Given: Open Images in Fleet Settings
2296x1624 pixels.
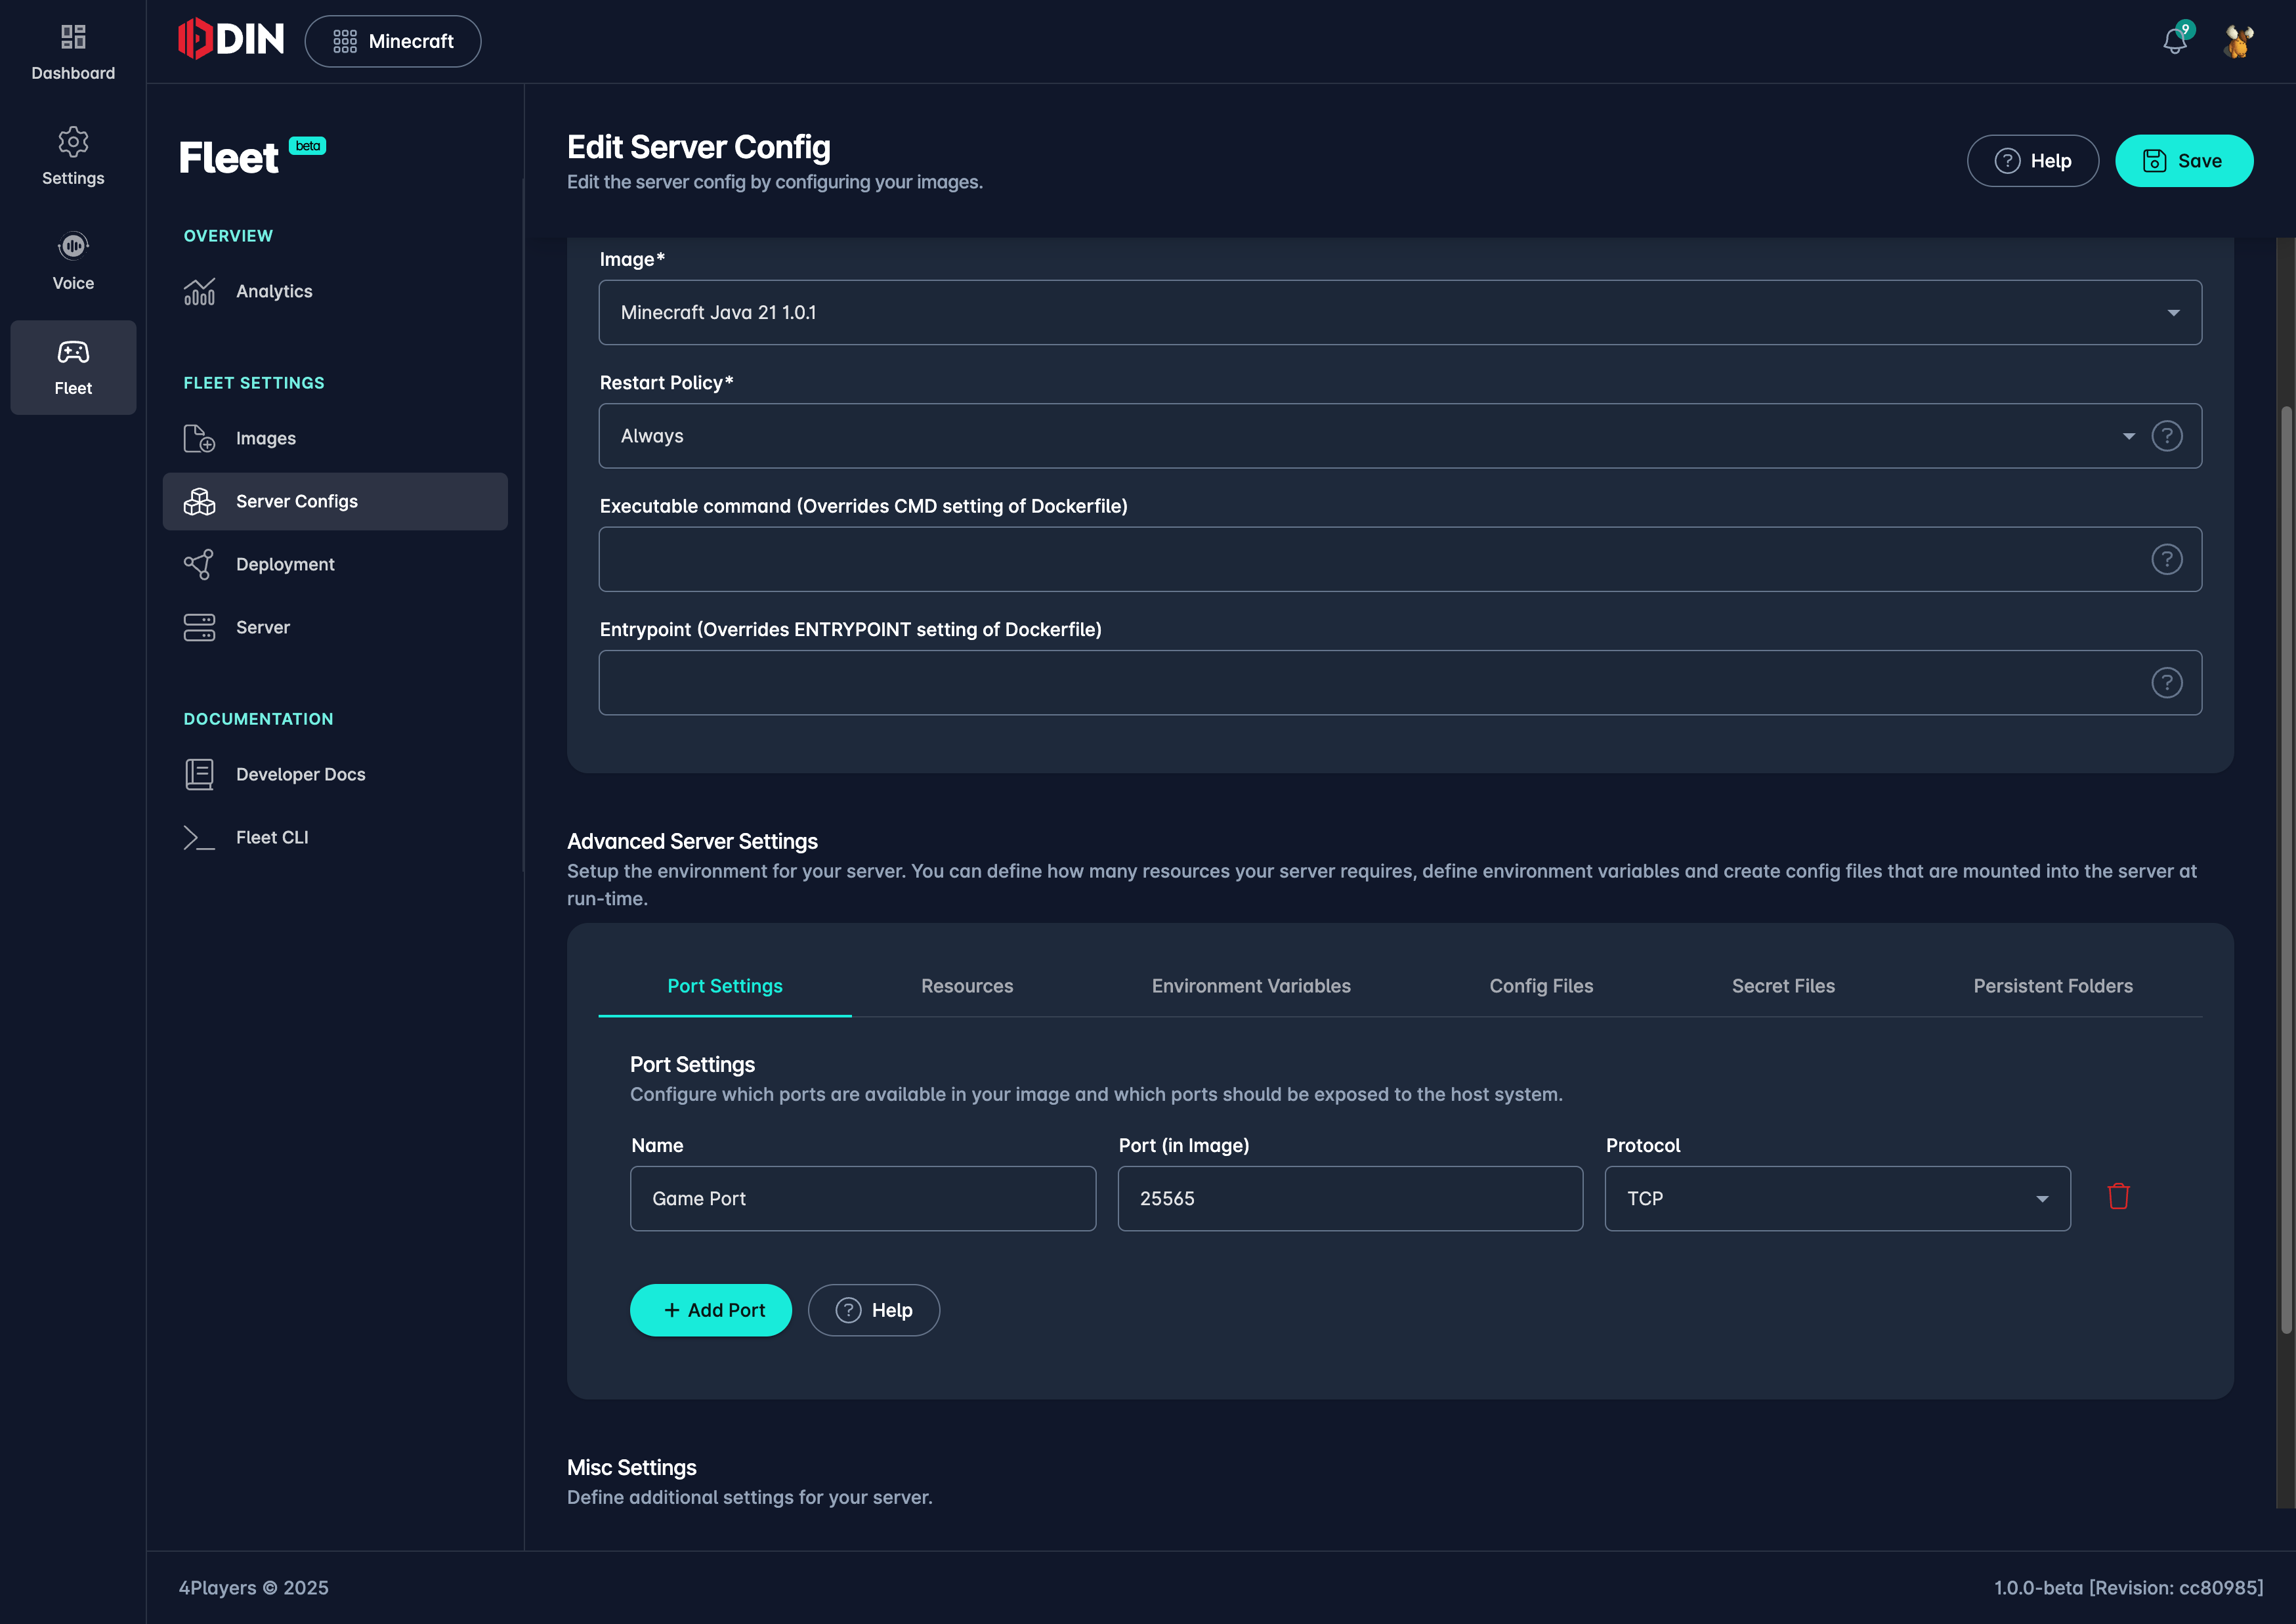Looking at the screenshot, I should pos(335,438).
